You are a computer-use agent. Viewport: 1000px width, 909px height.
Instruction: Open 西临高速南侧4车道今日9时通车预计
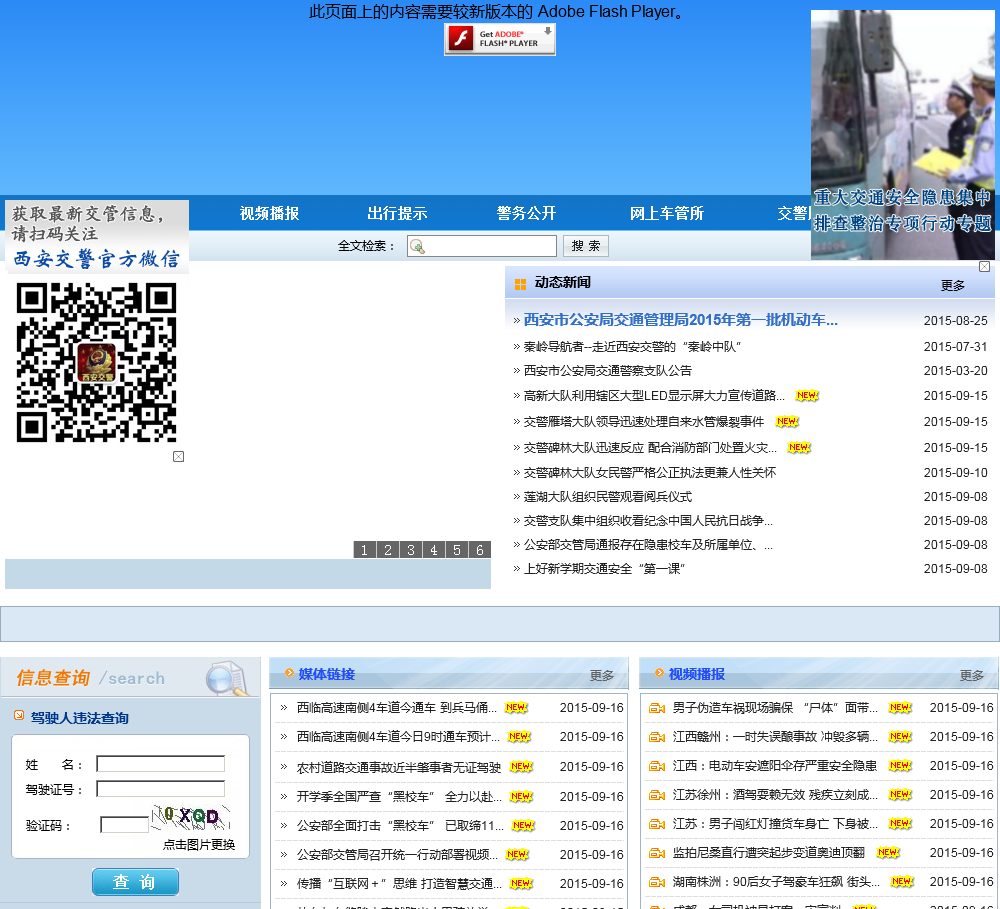(x=398, y=737)
